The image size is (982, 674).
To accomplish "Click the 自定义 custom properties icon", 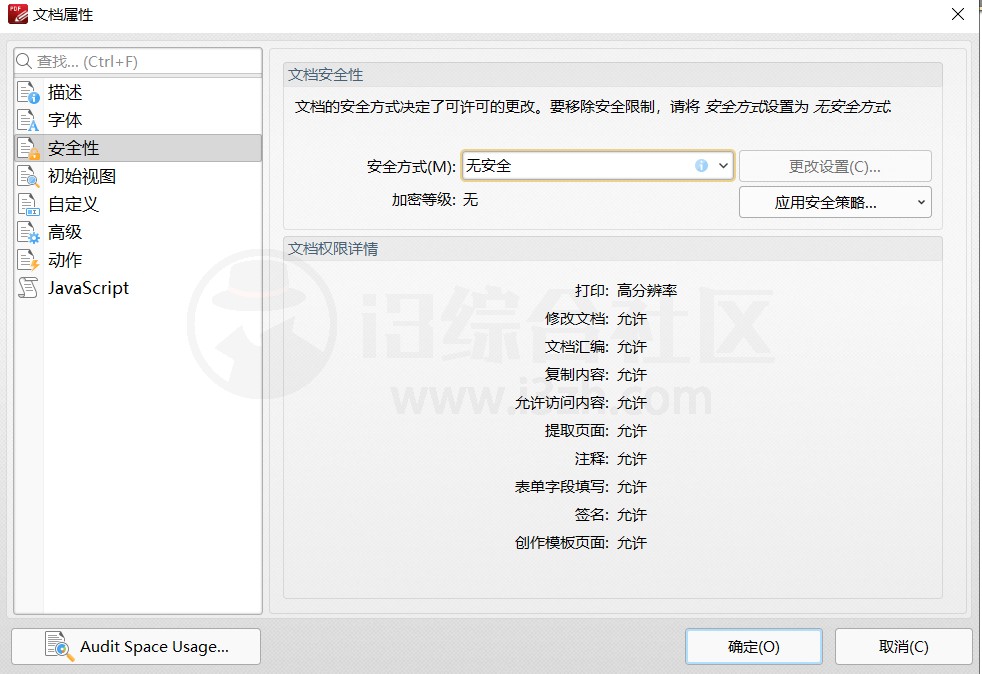I will (x=28, y=204).
